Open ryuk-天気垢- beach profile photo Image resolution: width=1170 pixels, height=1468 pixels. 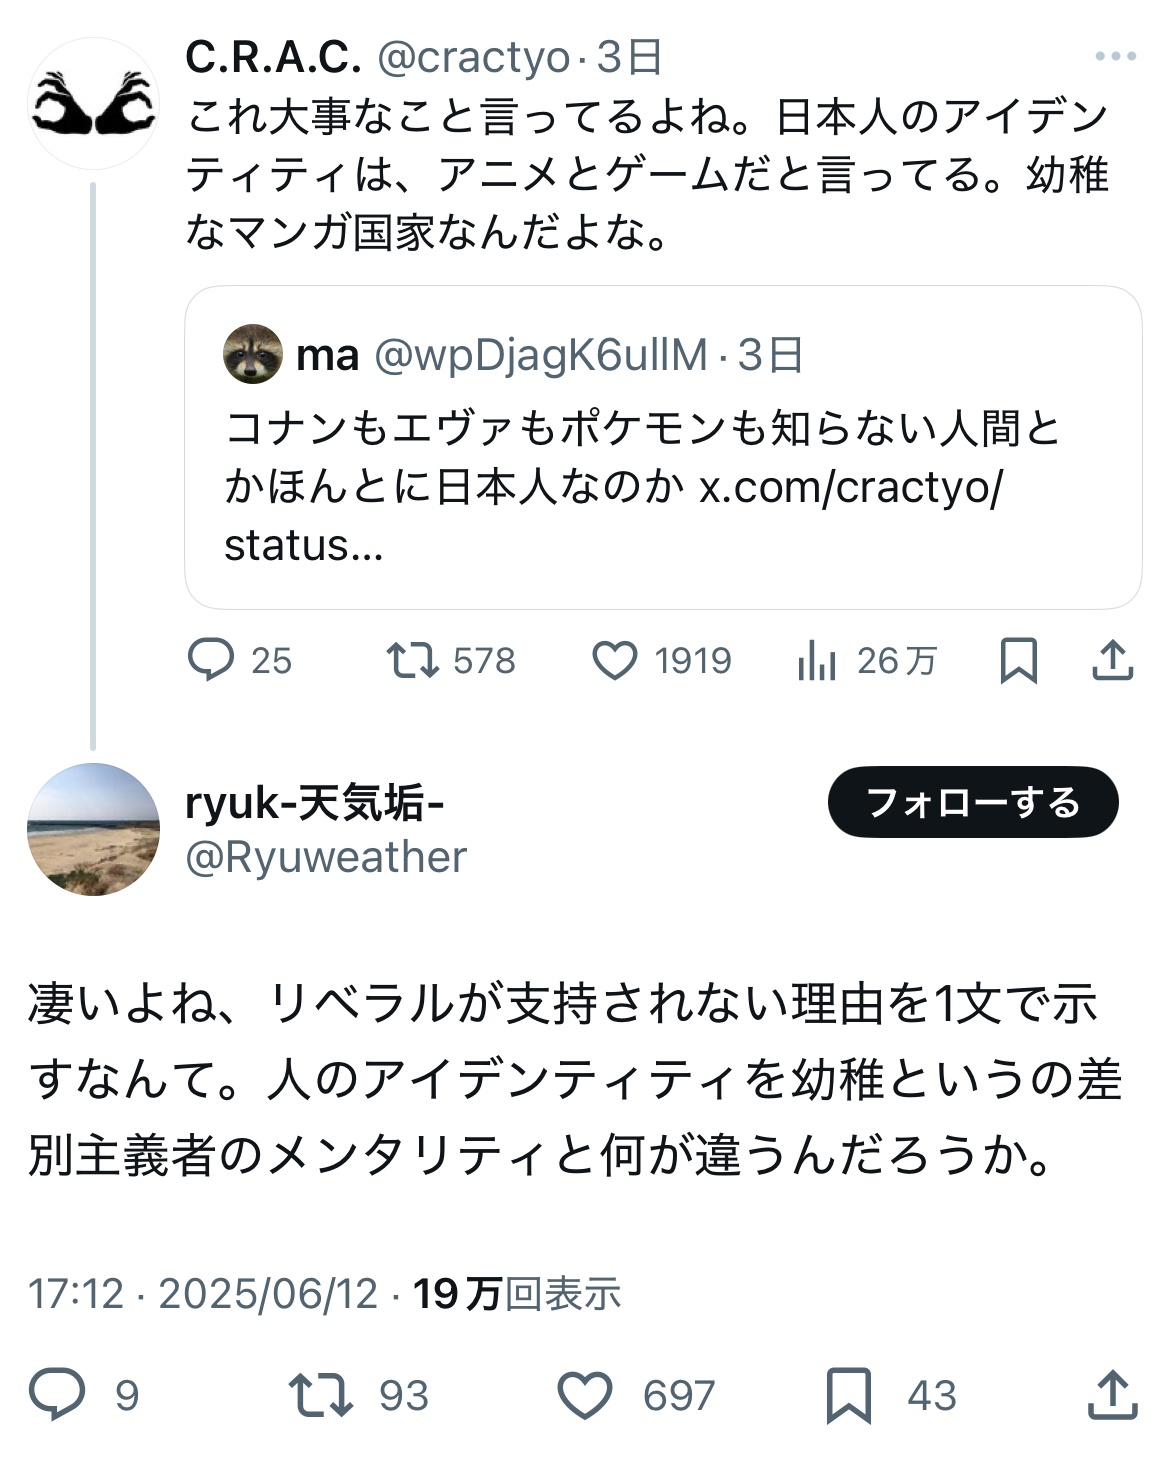point(93,829)
